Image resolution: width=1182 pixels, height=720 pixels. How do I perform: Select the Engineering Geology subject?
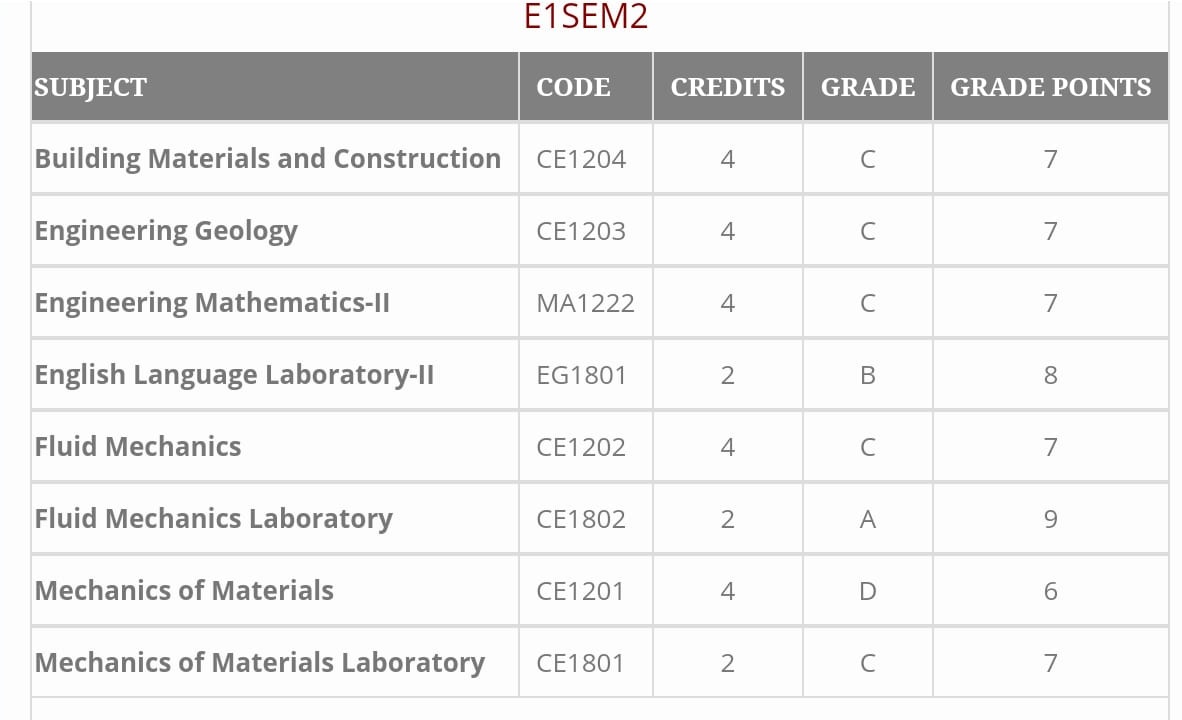[x=166, y=231]
